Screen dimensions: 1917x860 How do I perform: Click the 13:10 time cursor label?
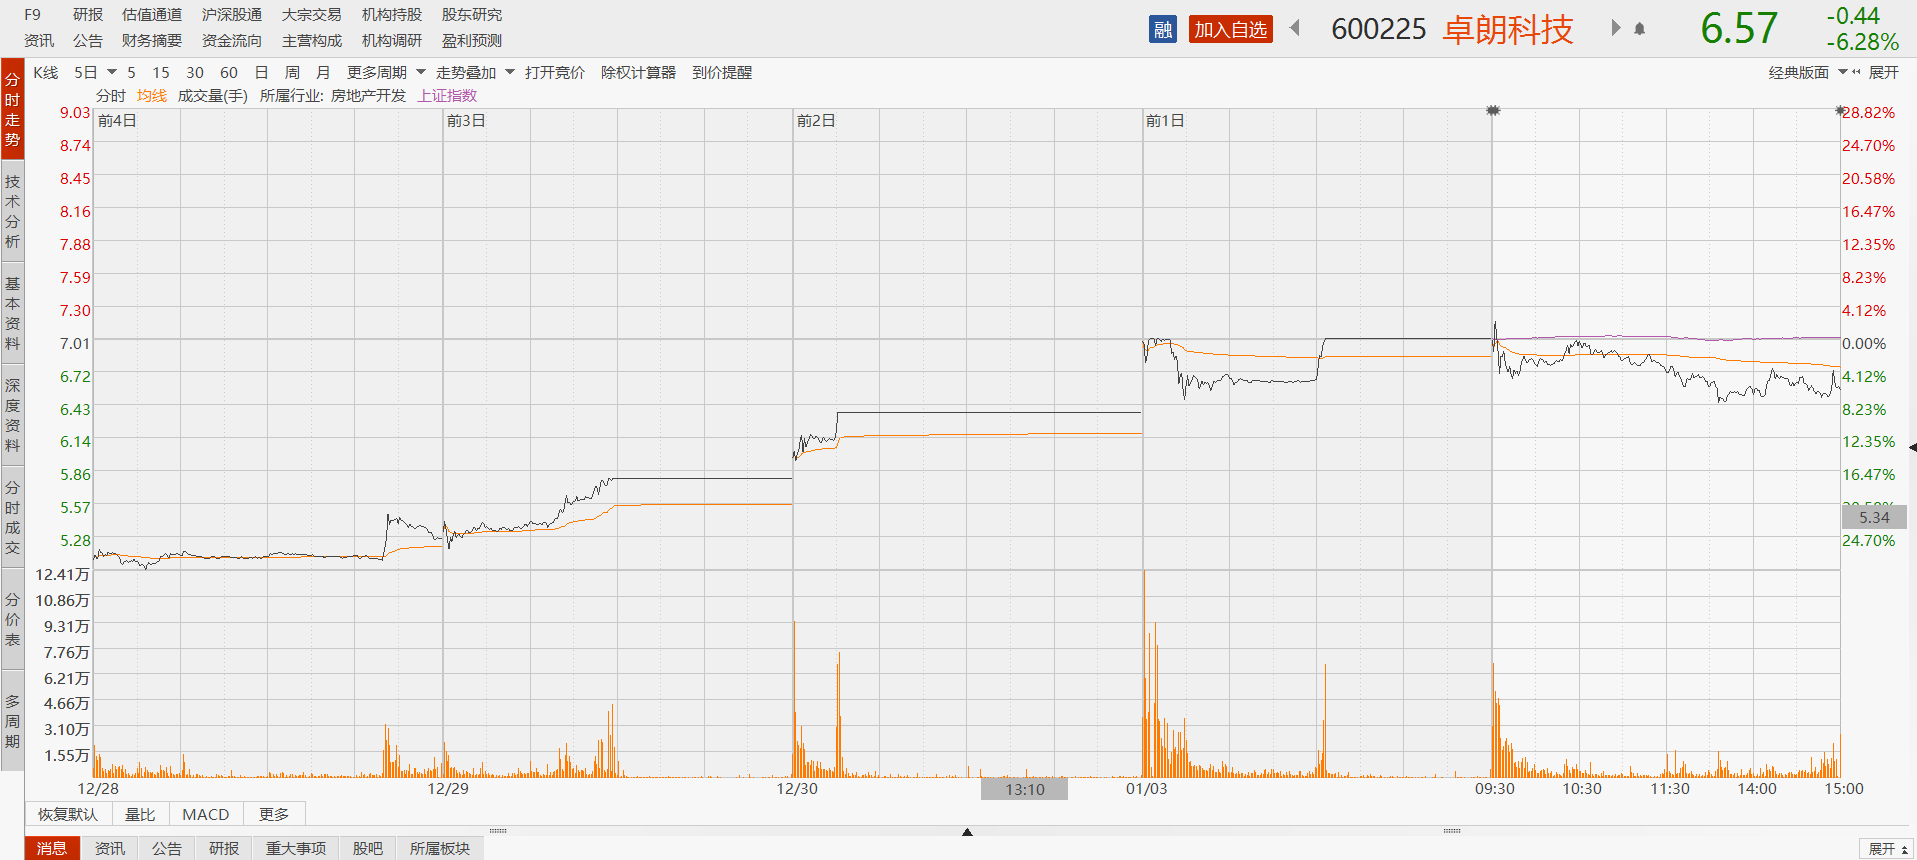click(1024, 789)
